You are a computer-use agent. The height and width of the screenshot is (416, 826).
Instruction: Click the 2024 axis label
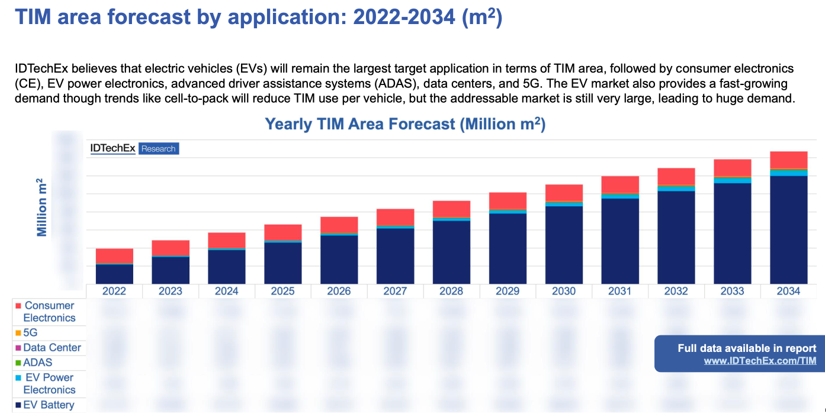227,291
